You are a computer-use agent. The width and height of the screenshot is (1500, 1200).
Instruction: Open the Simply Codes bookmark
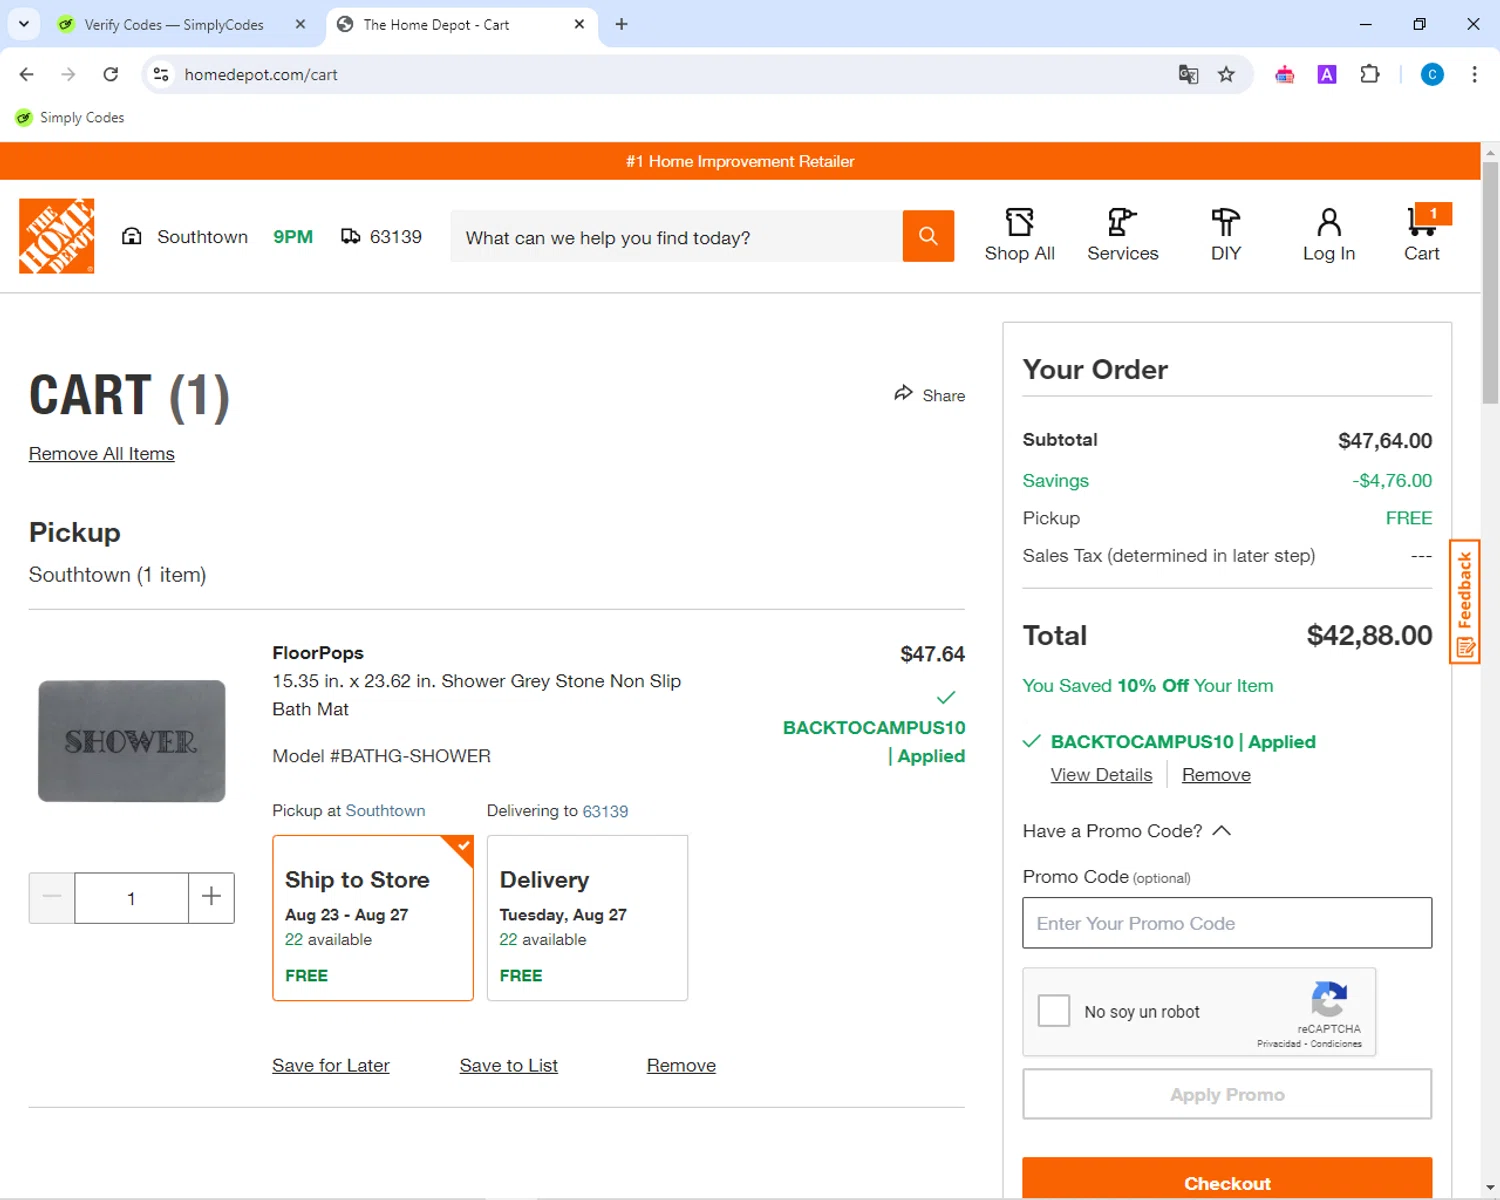(x=70, y=117)
